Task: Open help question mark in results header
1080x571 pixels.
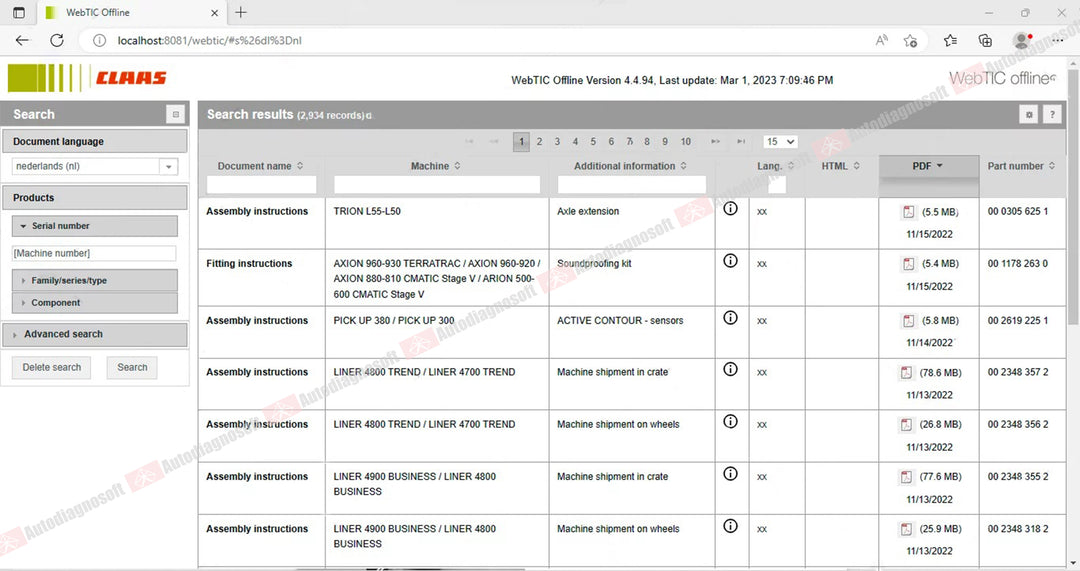Action: (x=1052, y=115)
